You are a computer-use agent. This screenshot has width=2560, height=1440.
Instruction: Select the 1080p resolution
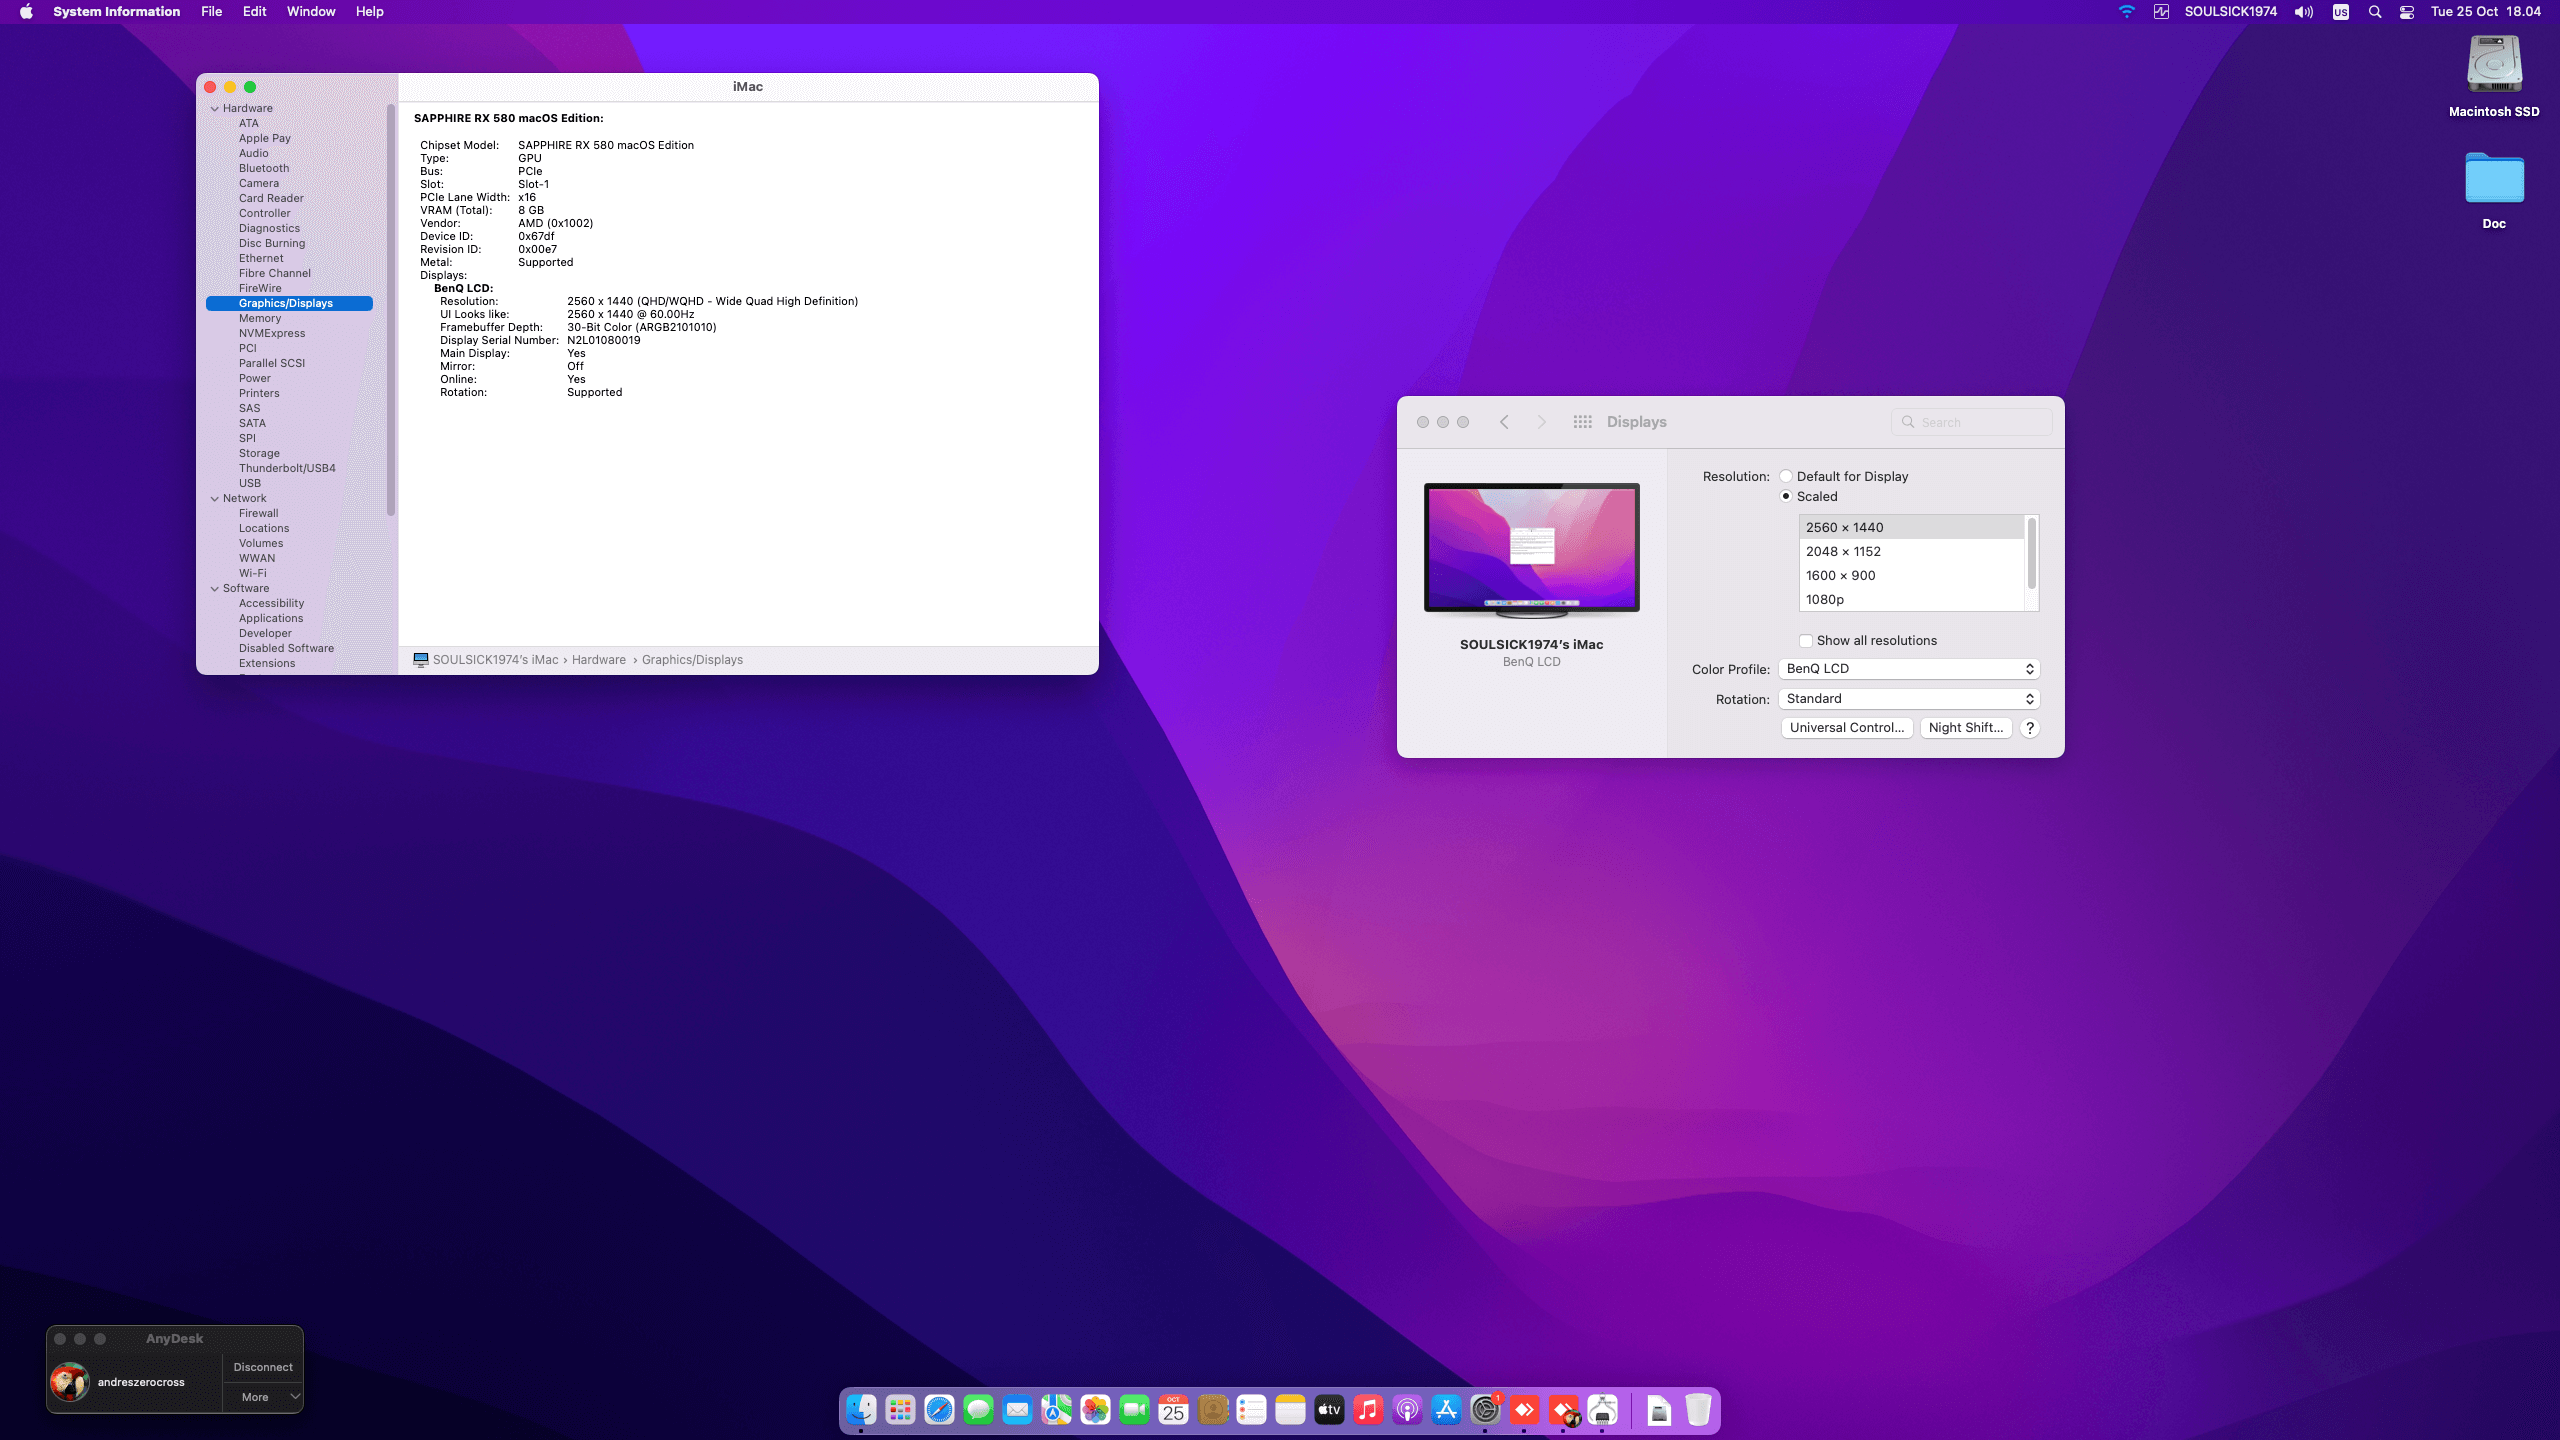[1911, 599]
